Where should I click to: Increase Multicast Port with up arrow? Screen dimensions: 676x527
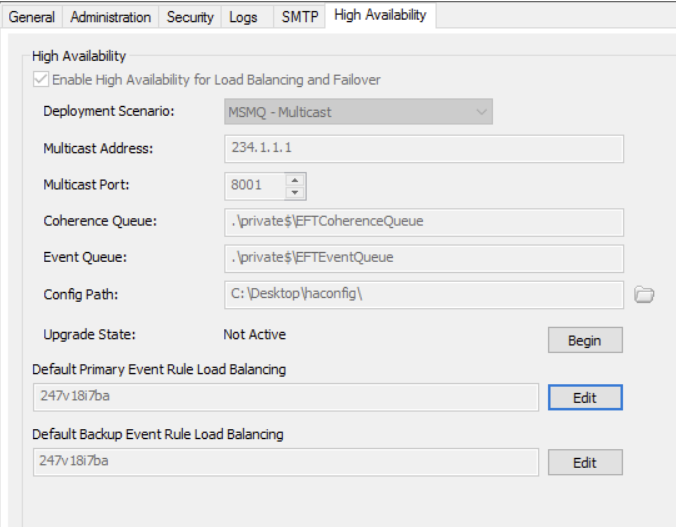pos(295,180)
